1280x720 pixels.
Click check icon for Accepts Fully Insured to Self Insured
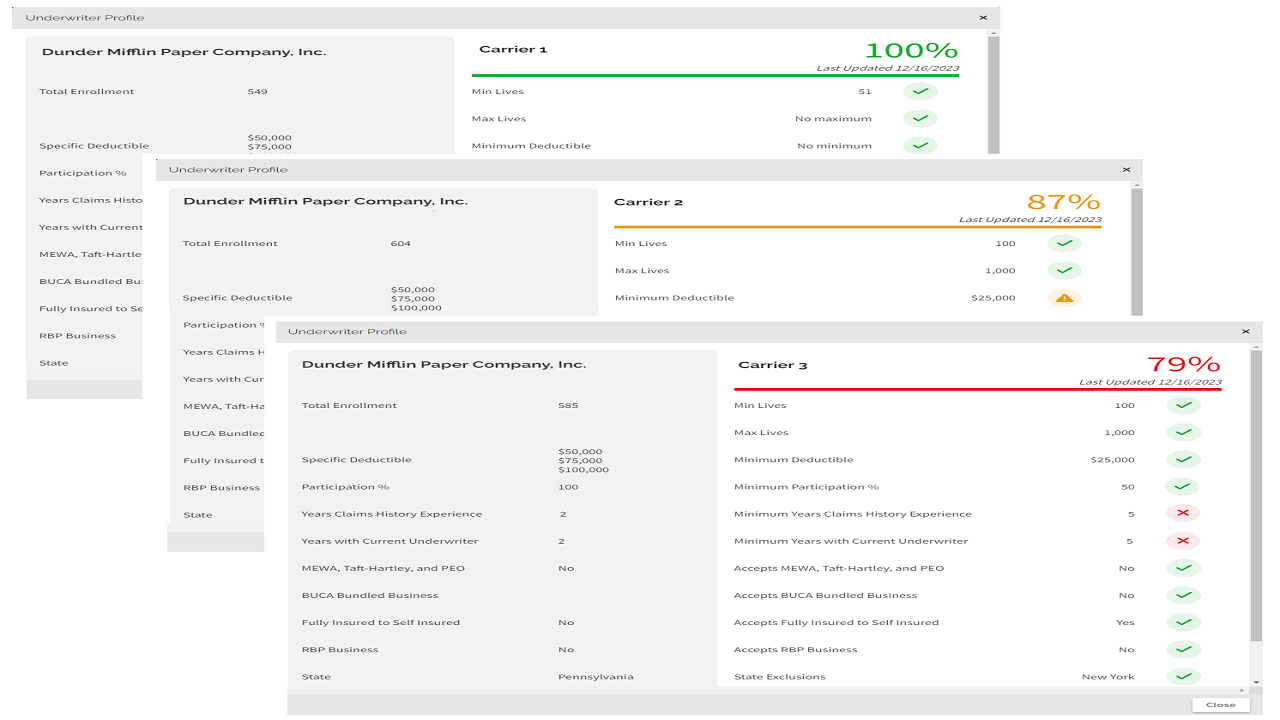(1183, 622)
